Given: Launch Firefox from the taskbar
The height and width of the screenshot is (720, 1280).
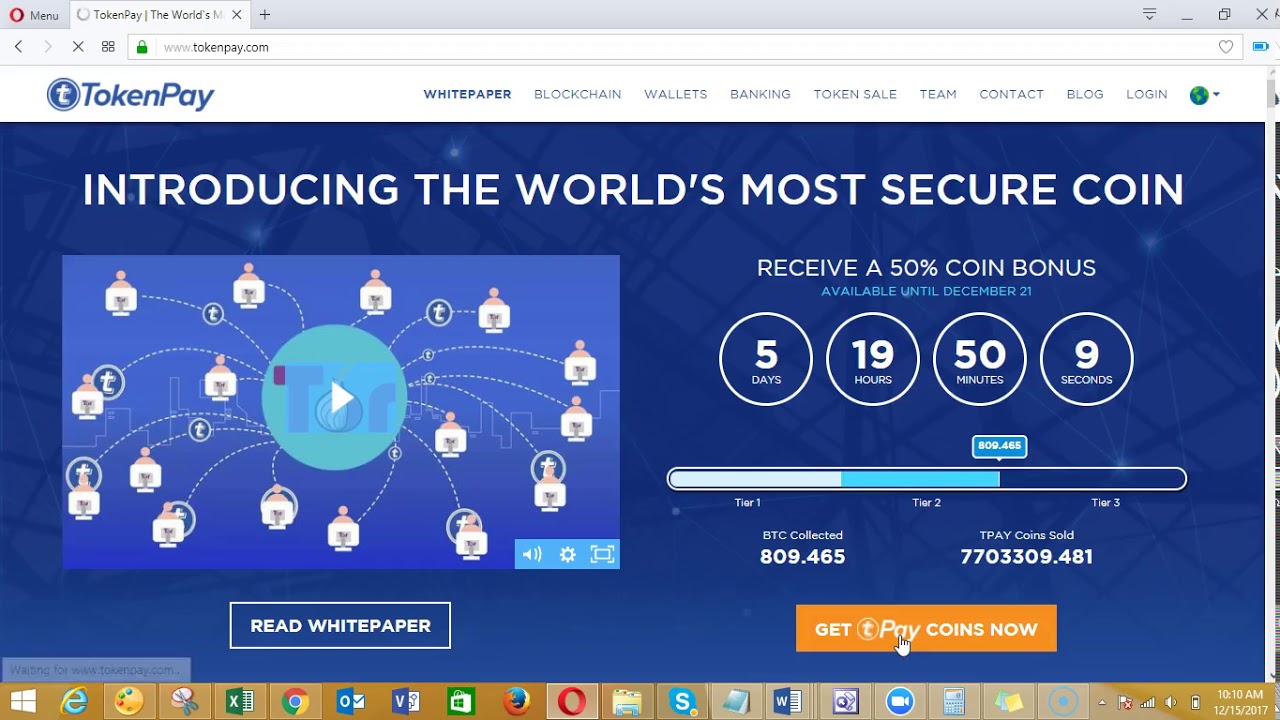Looking at the screenshot, I should tap(516, 702).
